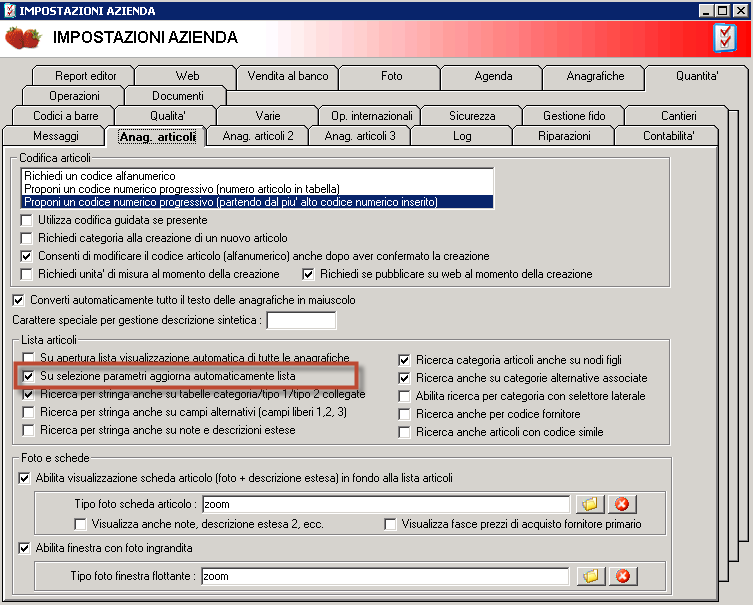Image resolution: width=753 pixels, height=605 pixels.
Task: Click the strawberry logo icon
Action: (23, 37)
